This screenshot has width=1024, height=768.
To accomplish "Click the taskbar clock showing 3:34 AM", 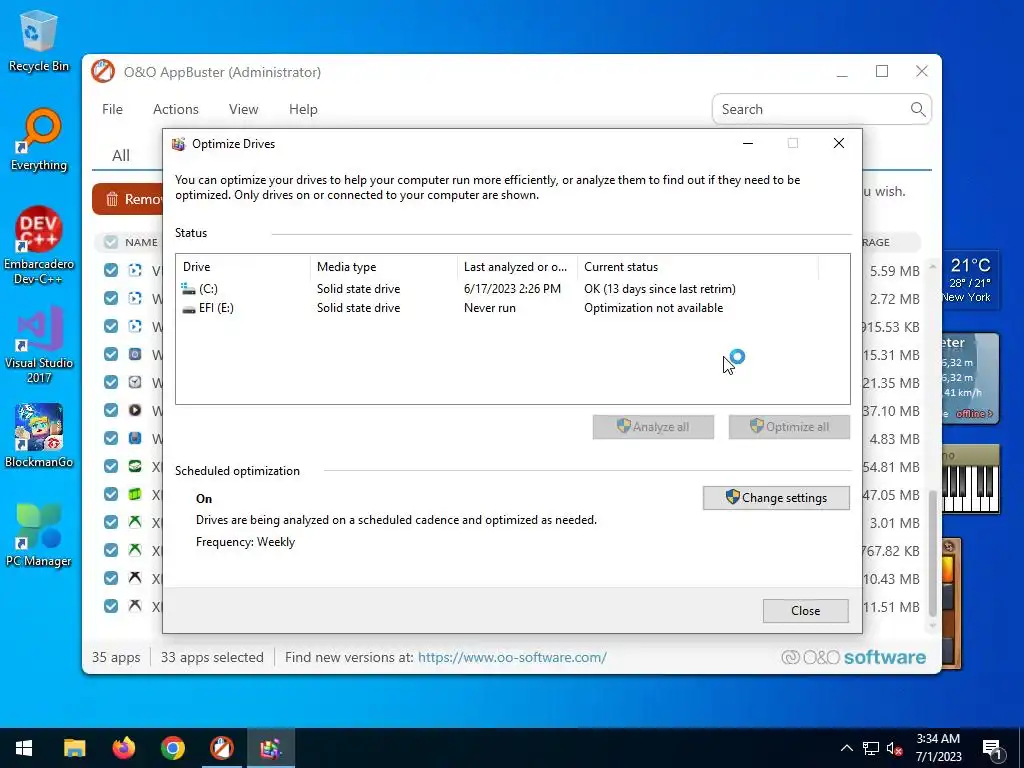I will point(938,748).
